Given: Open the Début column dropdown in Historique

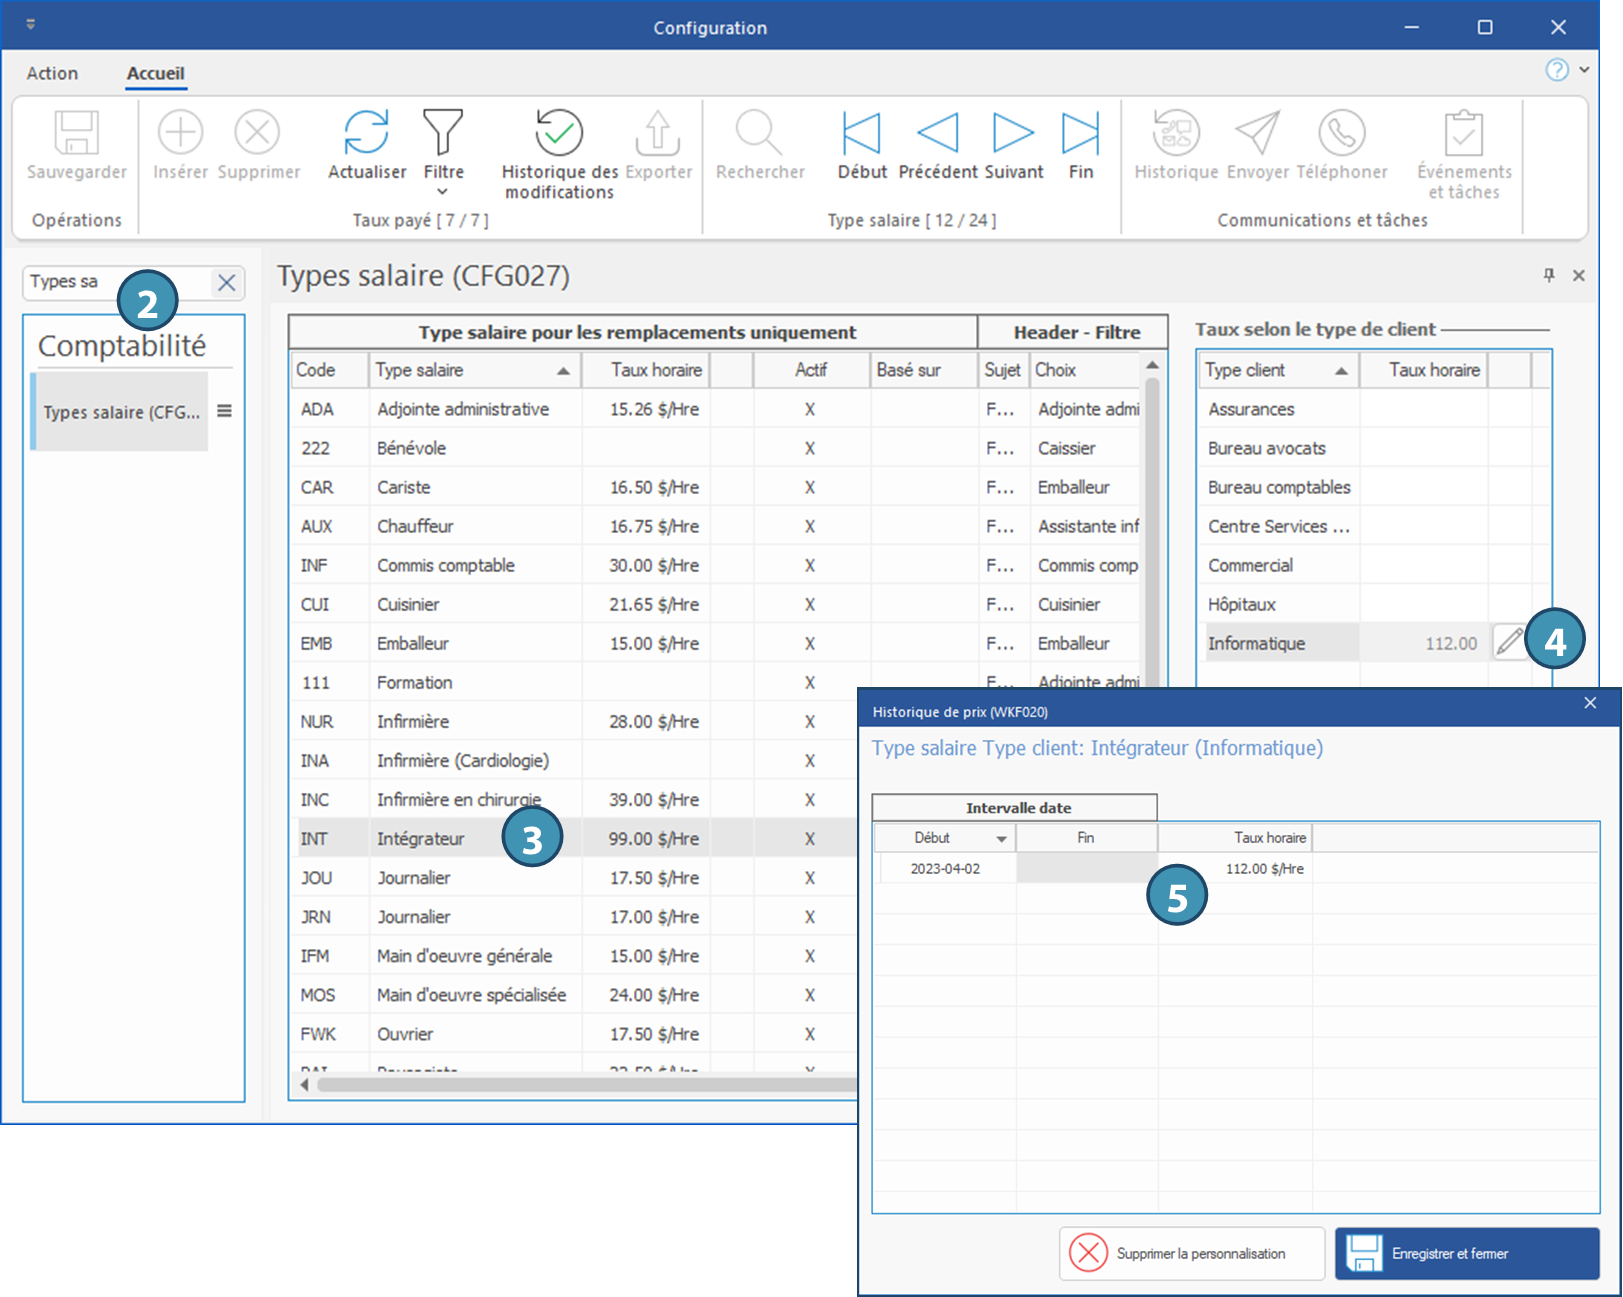Looking at the screenshot, I should pyautogui.click(x=1001, y=839).
